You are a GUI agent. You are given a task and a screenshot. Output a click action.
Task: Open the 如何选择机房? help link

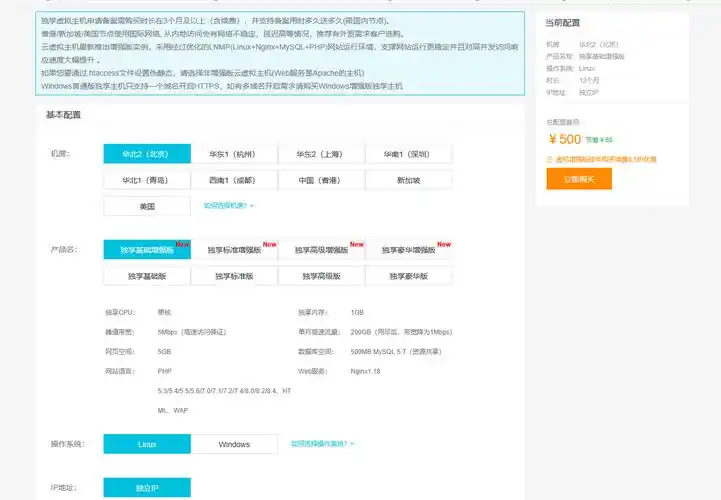tap(229, 206)
